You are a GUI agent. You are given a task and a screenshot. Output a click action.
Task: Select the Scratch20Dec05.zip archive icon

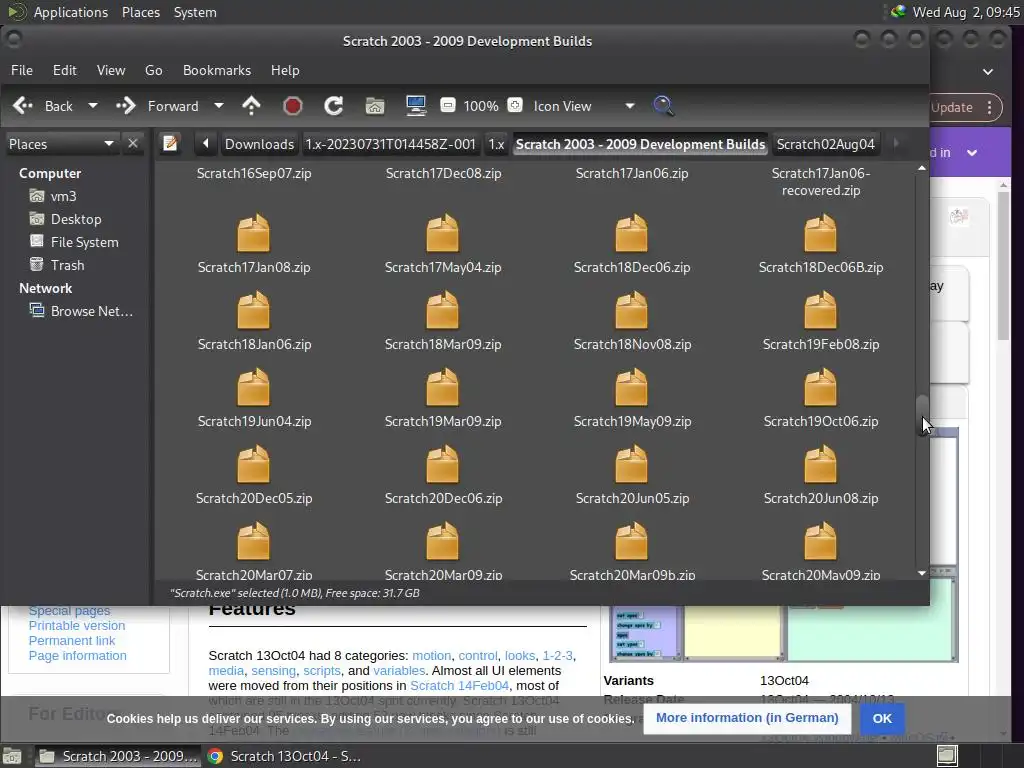coord(253,464)
